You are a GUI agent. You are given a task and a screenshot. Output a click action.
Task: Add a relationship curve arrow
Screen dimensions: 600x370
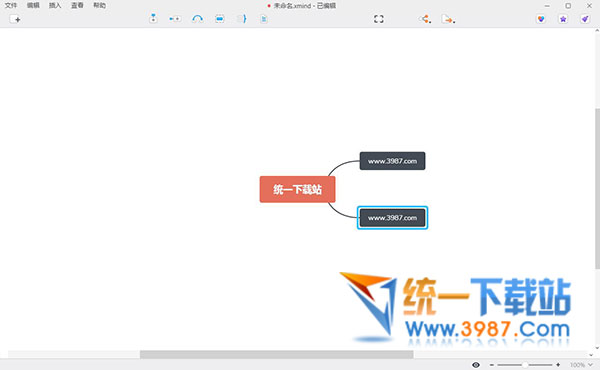(197, 19)
